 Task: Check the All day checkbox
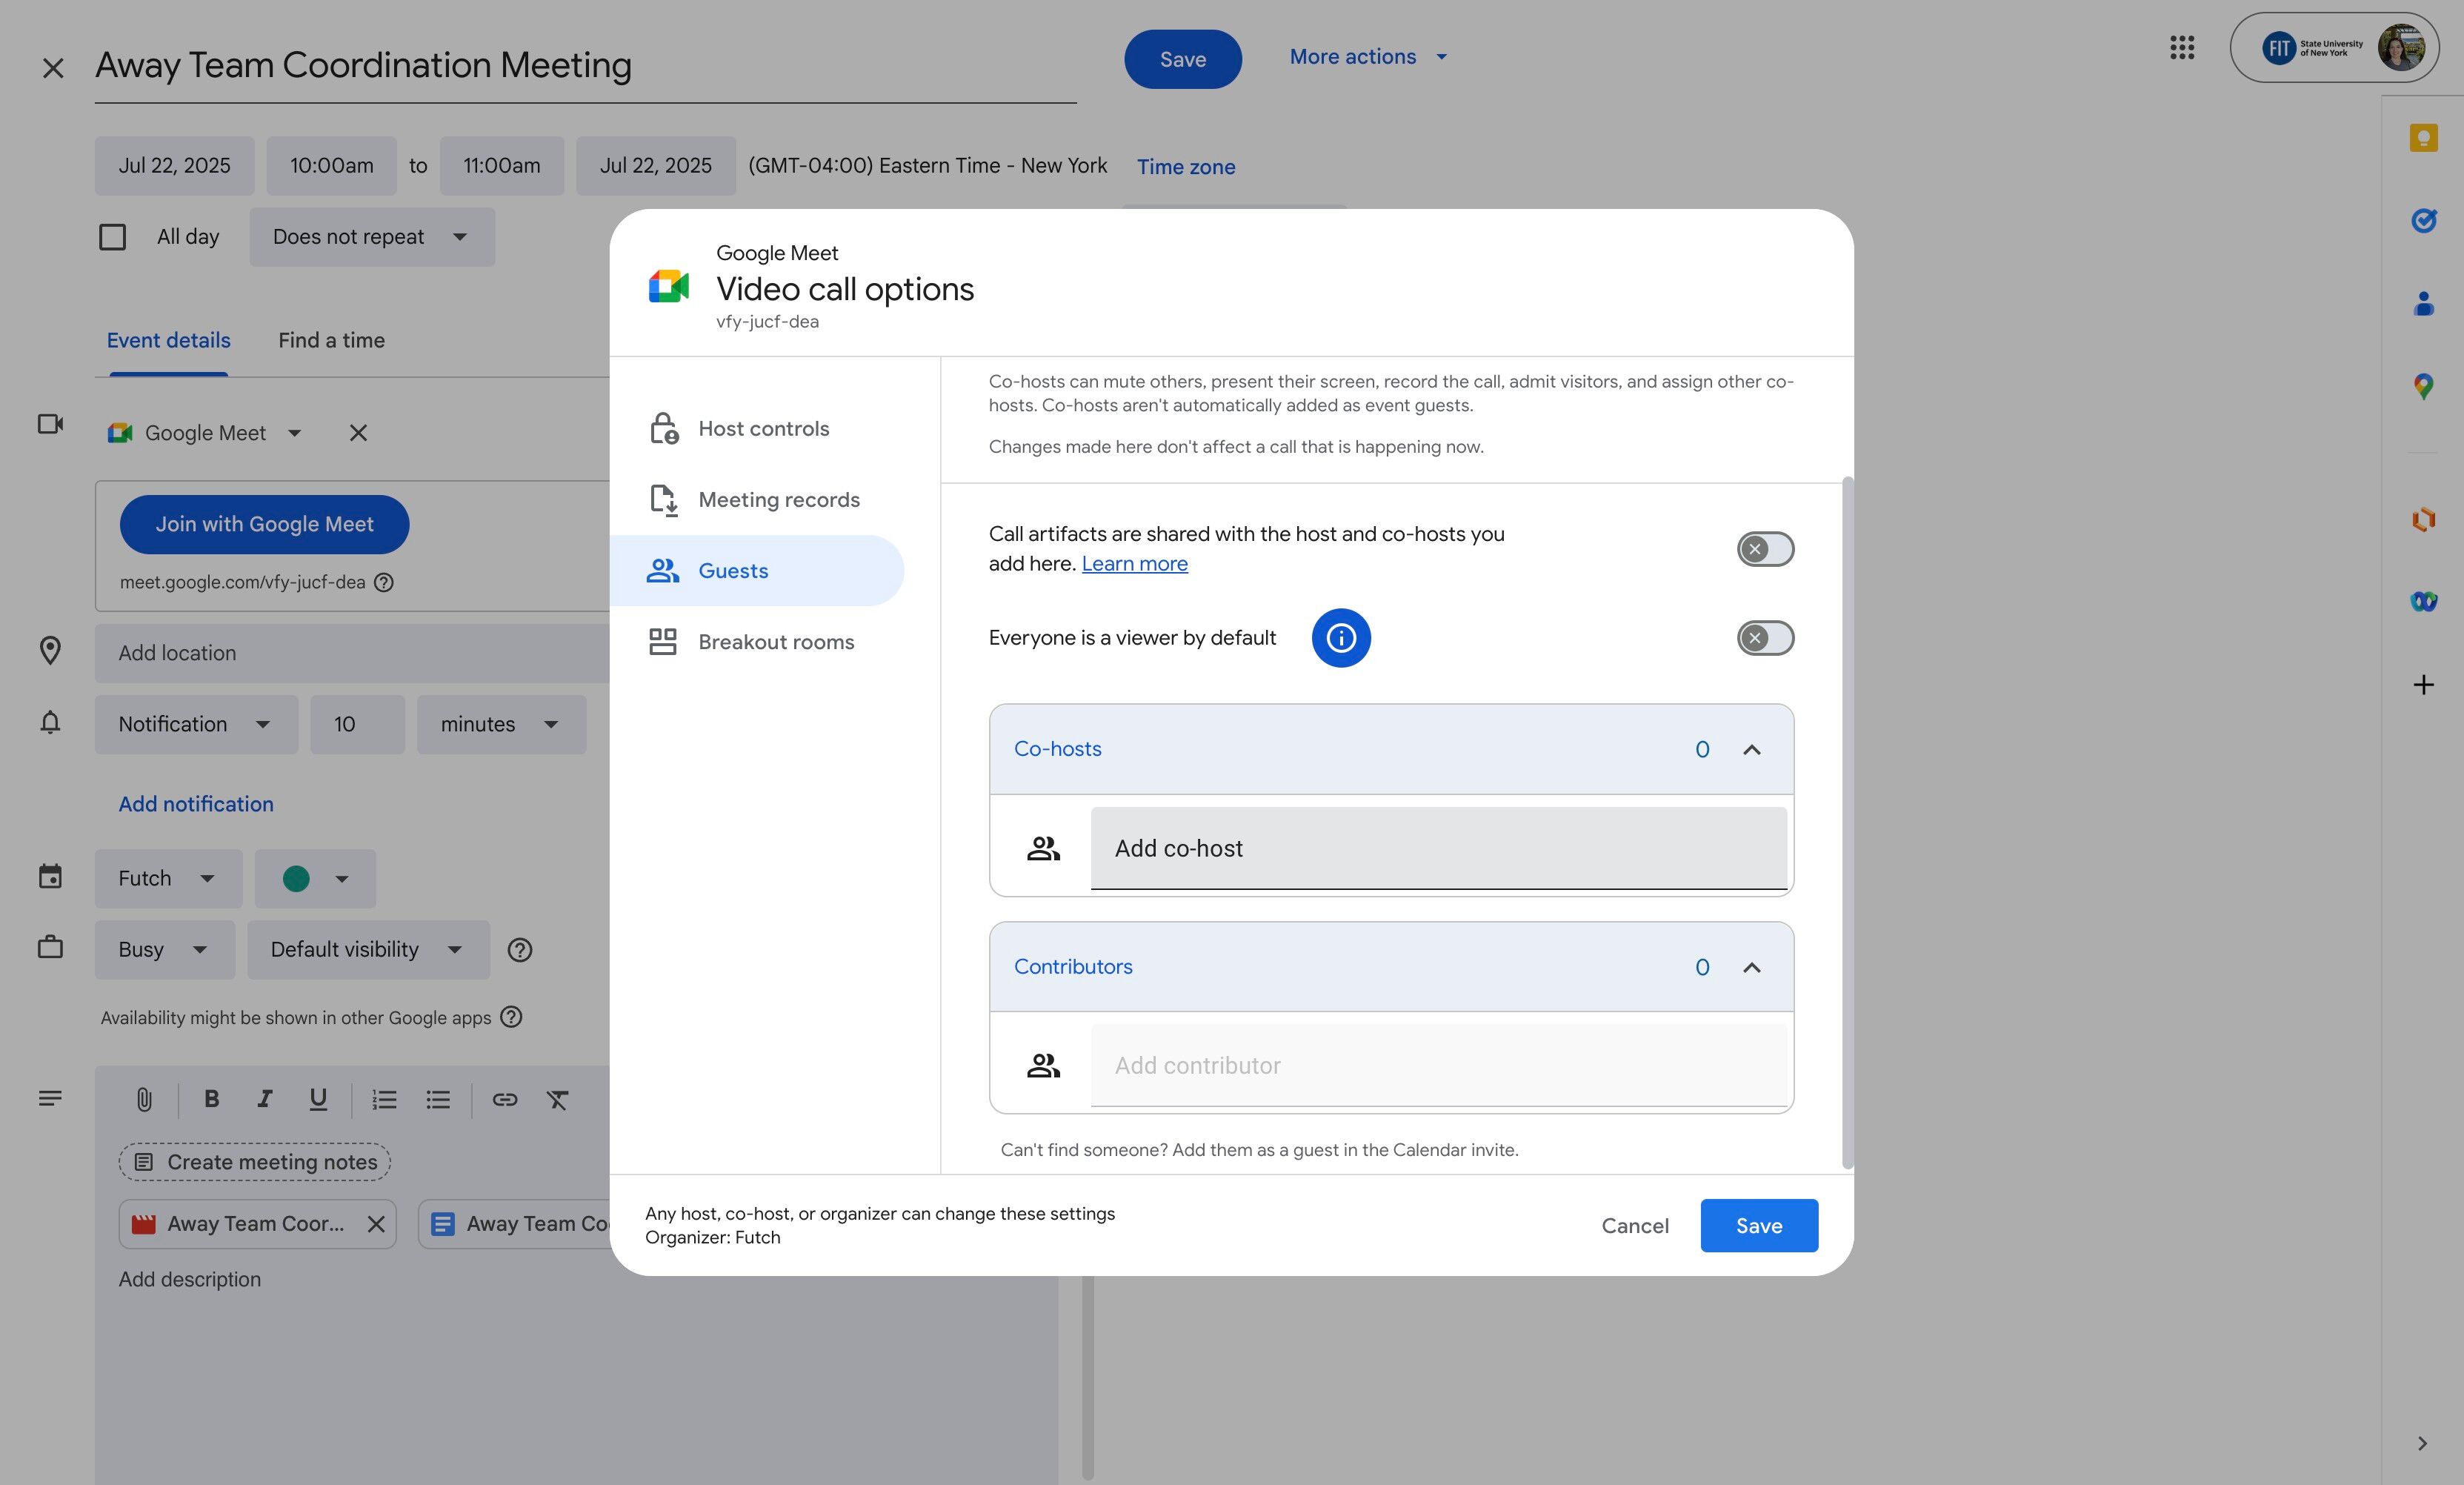(x=113, y=237)
